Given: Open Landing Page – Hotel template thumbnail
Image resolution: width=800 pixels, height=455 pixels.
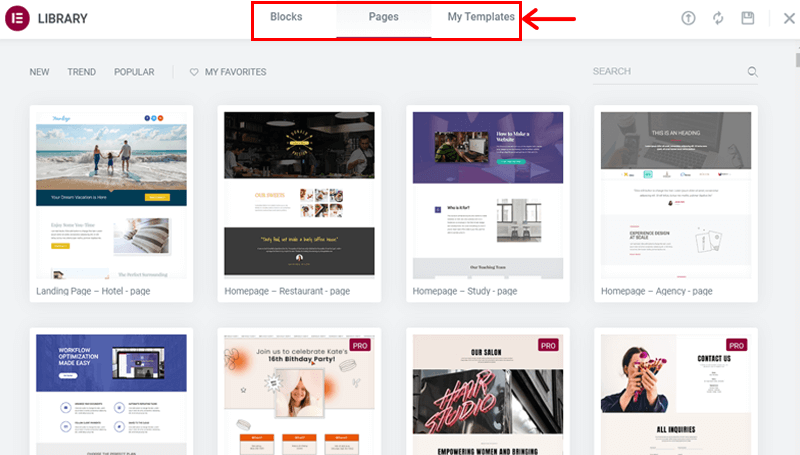Looking at the screenshot, I should pos(111,195).
